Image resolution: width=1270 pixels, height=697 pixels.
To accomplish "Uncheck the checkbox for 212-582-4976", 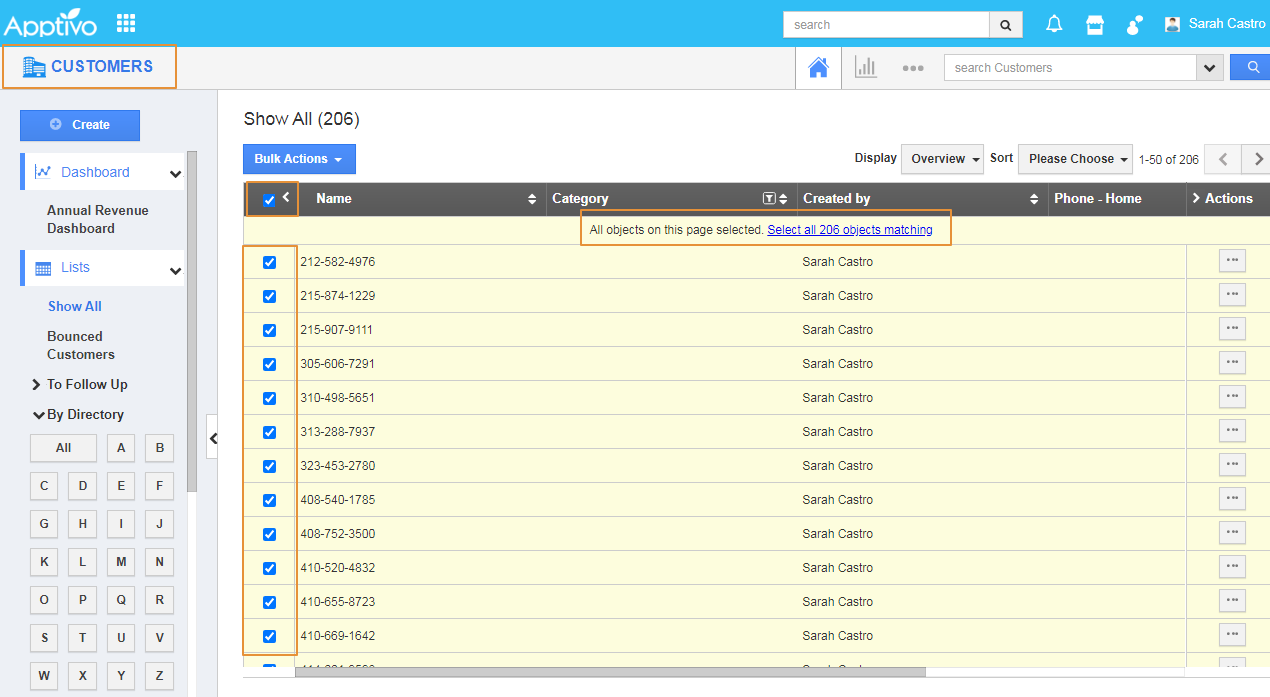I will click(x=269, y=262).
